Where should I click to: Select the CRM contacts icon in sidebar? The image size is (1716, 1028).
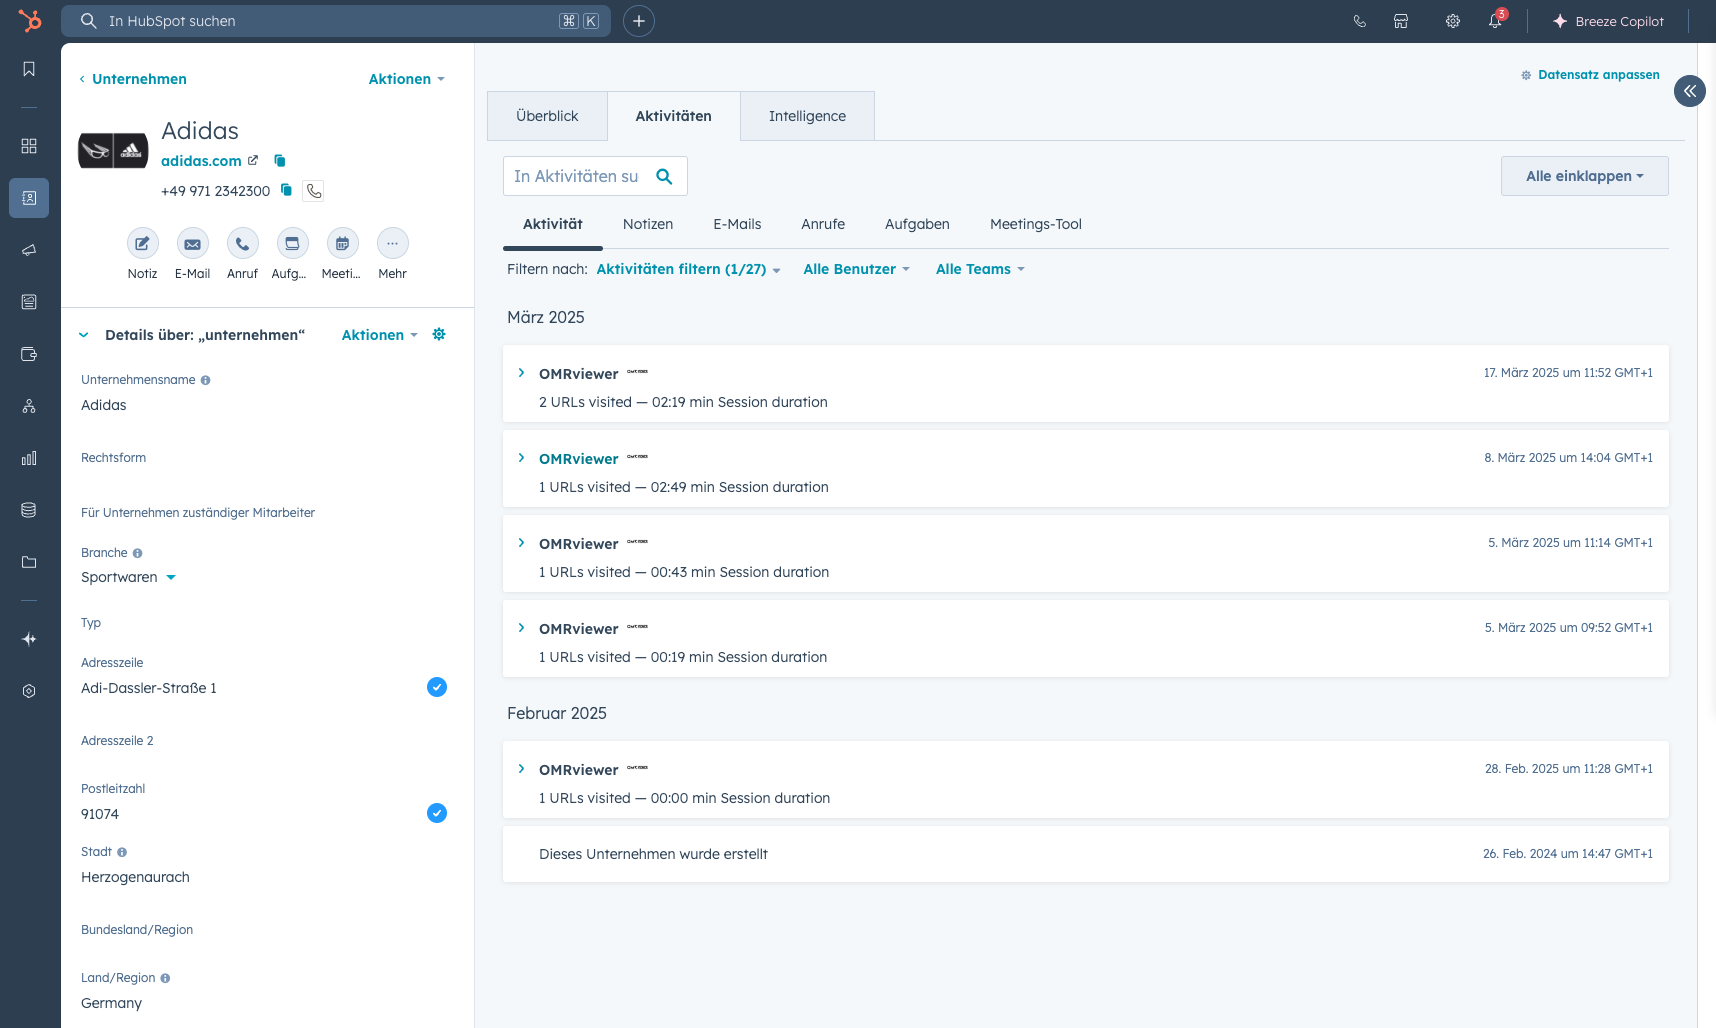coord(29,198)
